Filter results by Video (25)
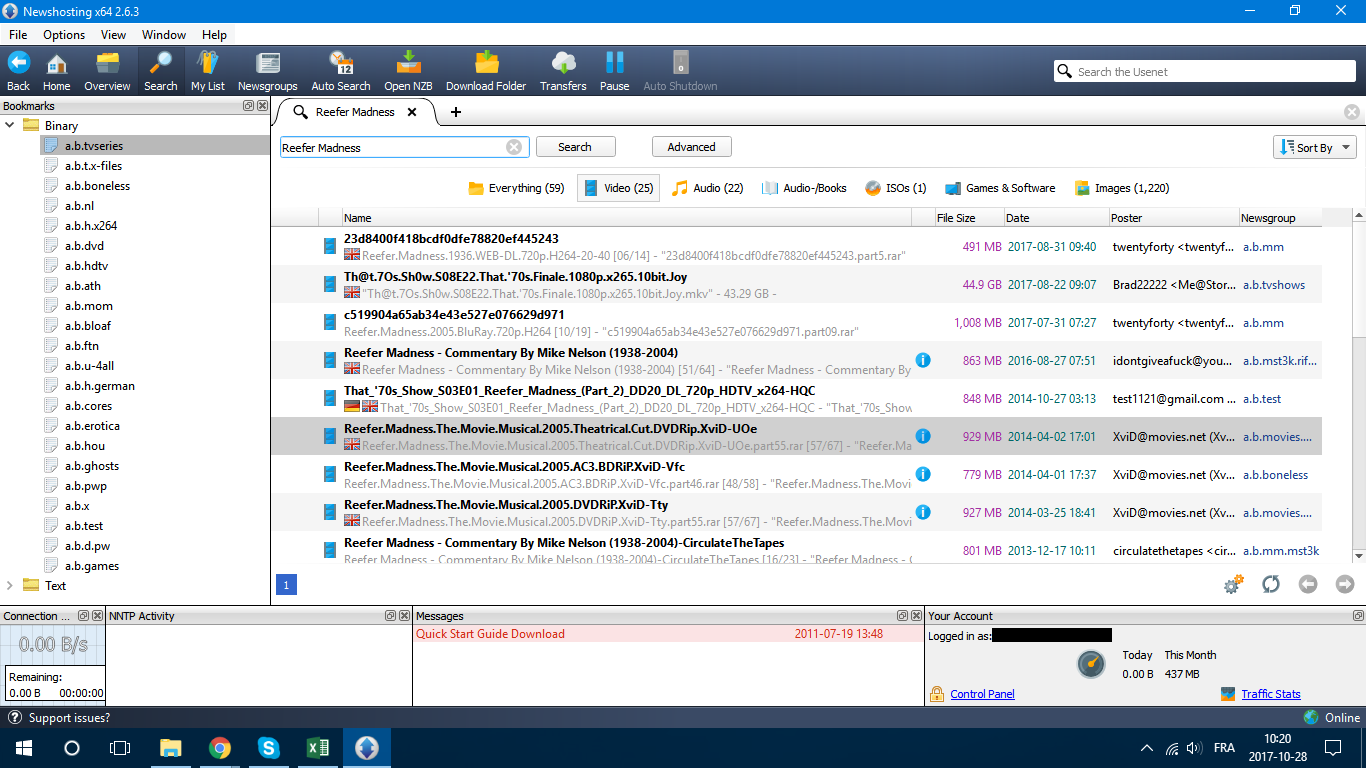 [618, 188]
